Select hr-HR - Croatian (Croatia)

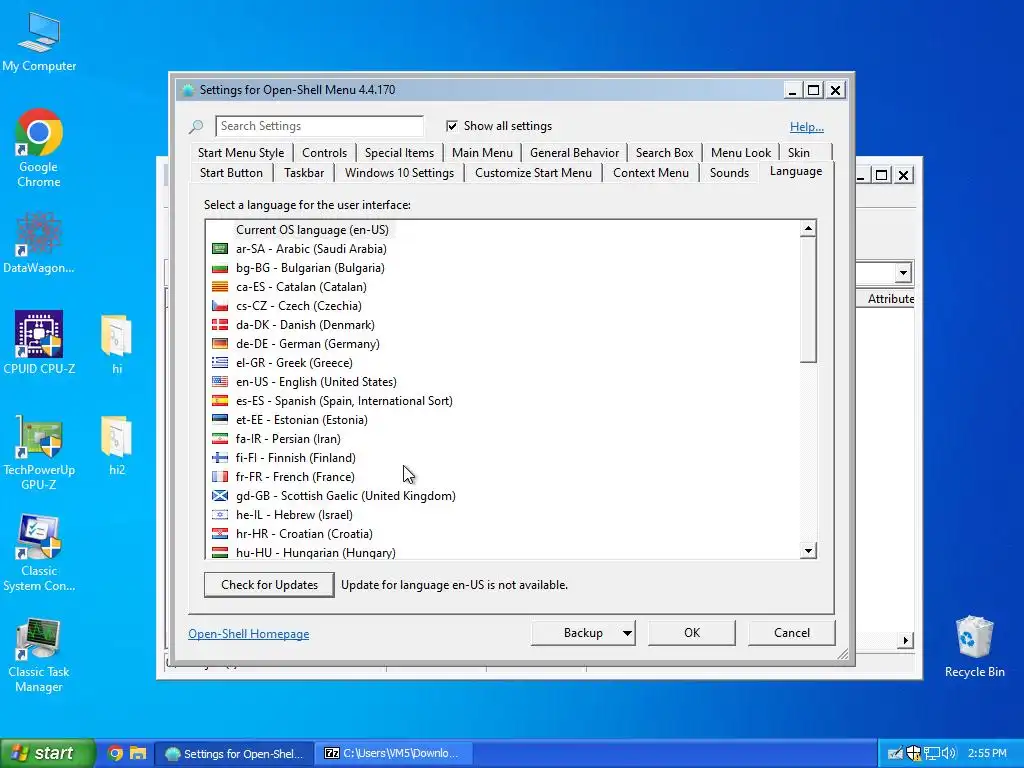(x=503, y=534)
